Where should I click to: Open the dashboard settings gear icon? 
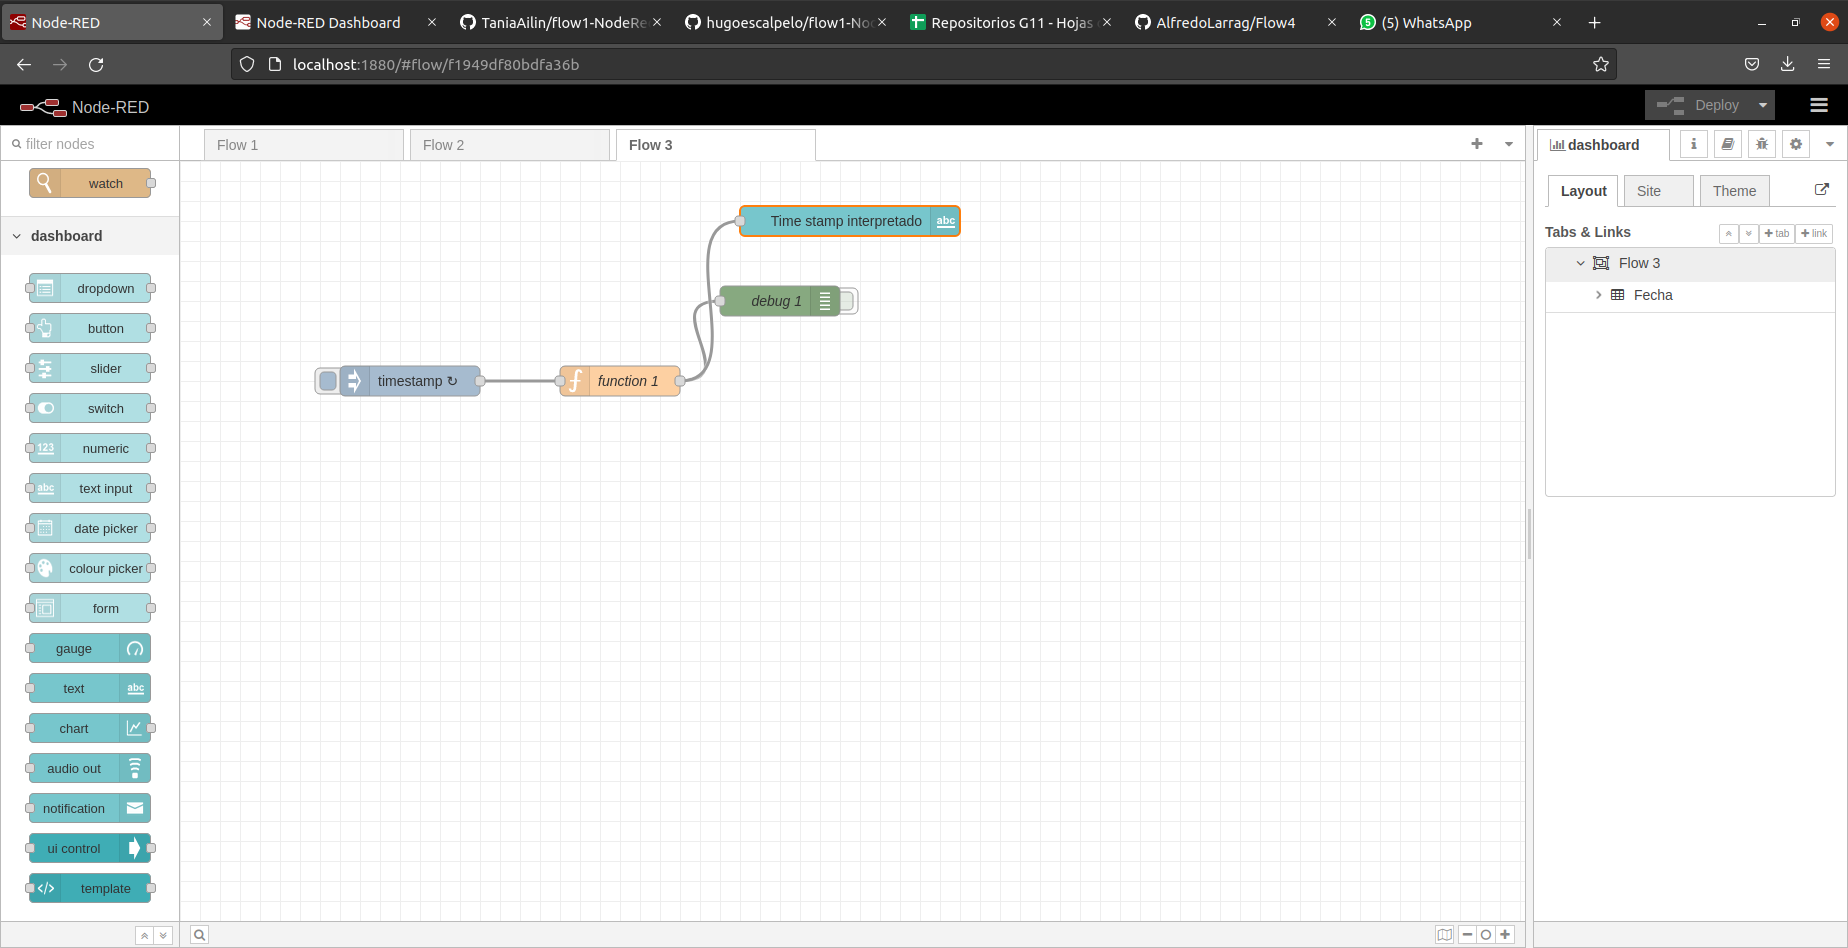coord(1795,144)
